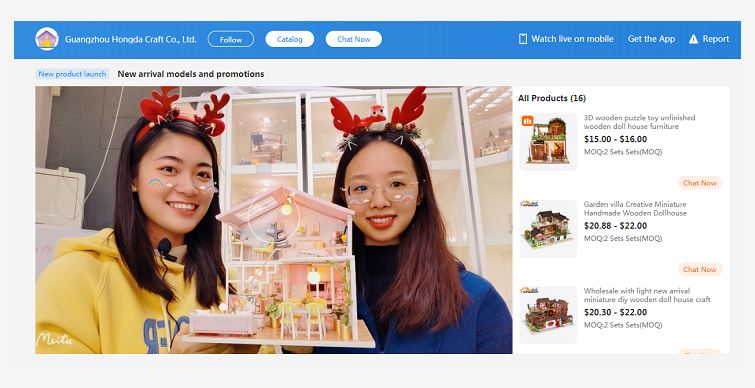Screen dimensions: 755x388
Task: Click the live stream video player
Action: tap(273, 220)
